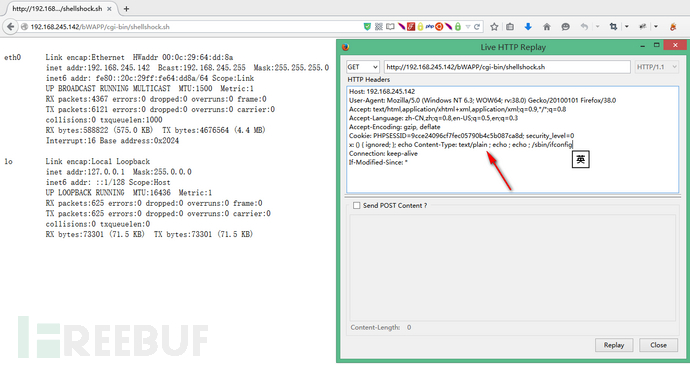Click the Firebug-style icon at toolbar end

[x=673, y=27]
